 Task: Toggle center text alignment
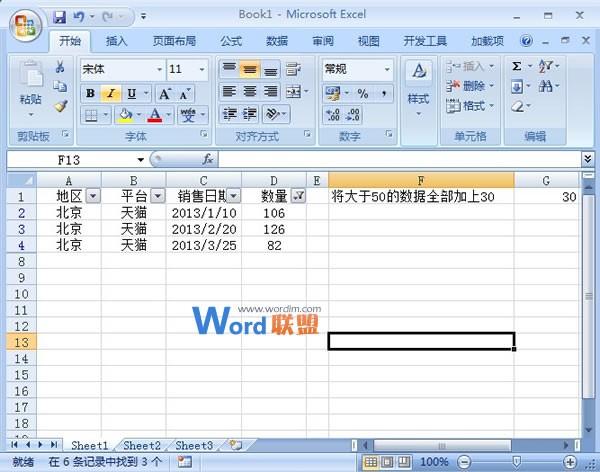pyautogui.click(x=249, y=91)
